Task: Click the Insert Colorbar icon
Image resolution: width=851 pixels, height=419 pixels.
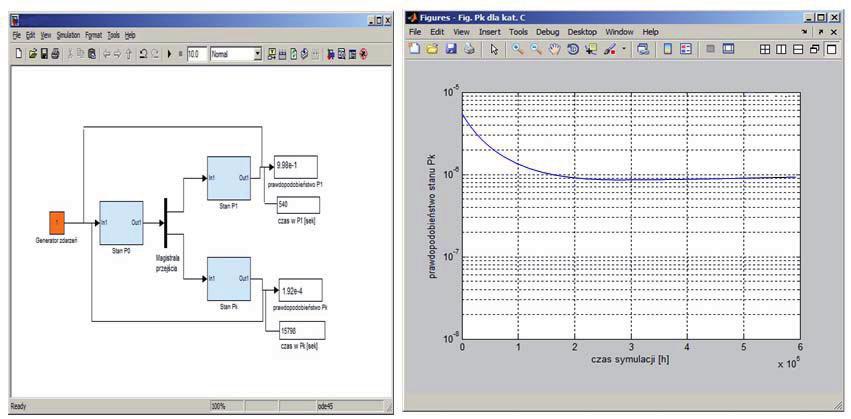Action: click(x=668, y=49)
